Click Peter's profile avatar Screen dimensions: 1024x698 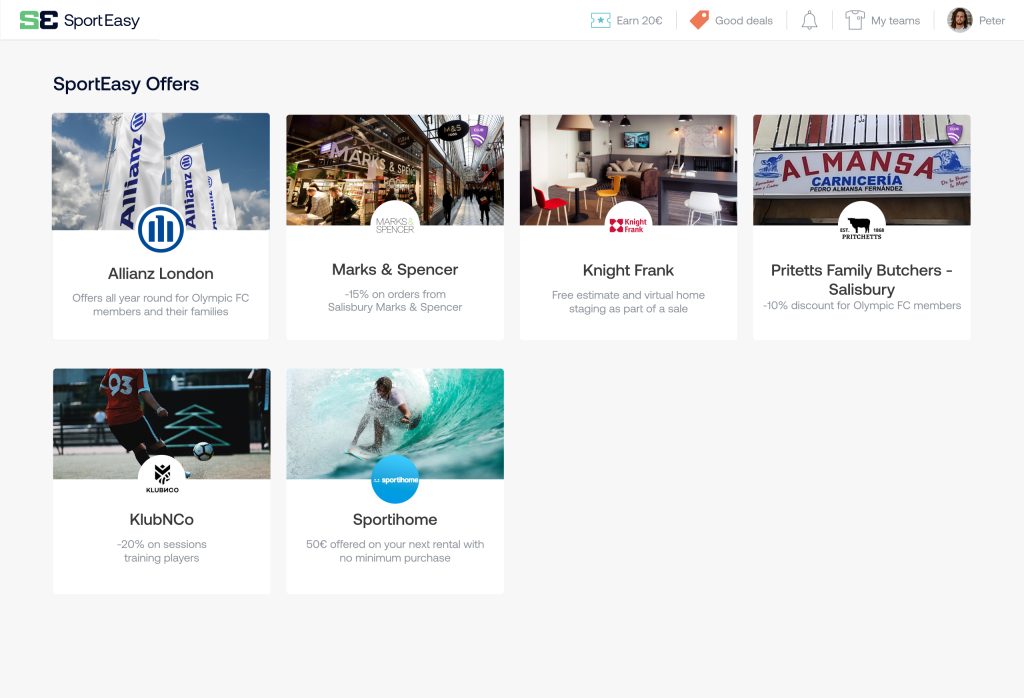(x=959, y=20)
